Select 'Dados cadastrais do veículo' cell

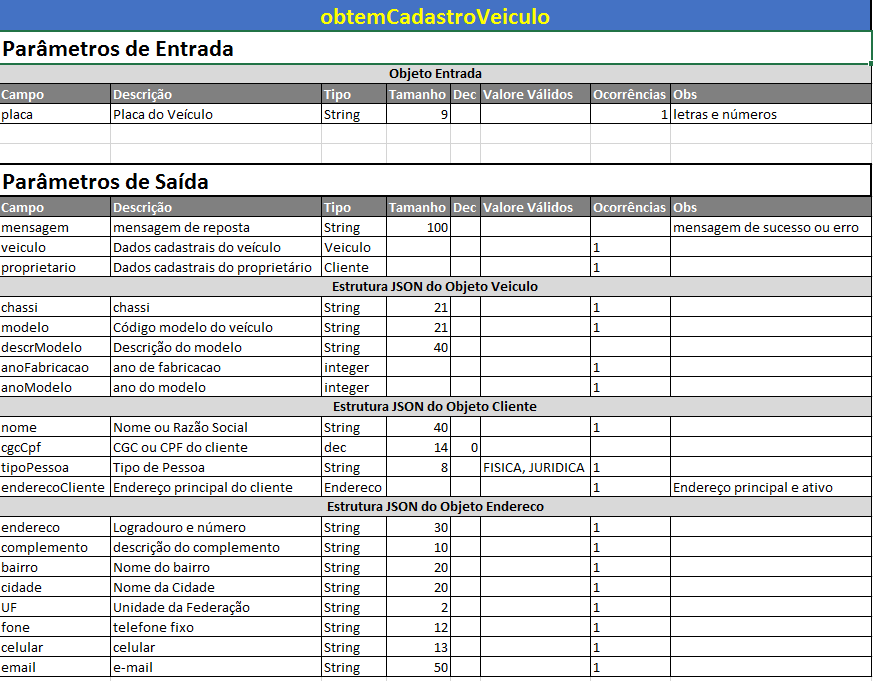click(216, 248)
